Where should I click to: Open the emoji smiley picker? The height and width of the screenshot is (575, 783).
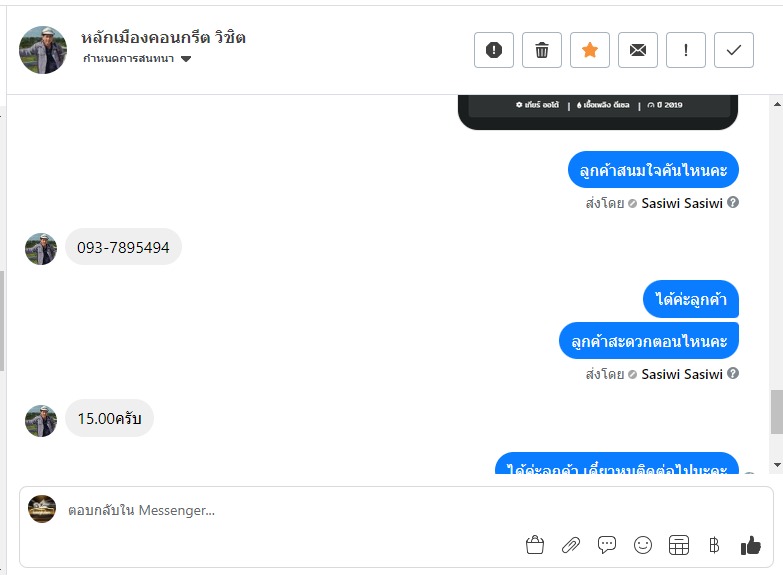643,545
